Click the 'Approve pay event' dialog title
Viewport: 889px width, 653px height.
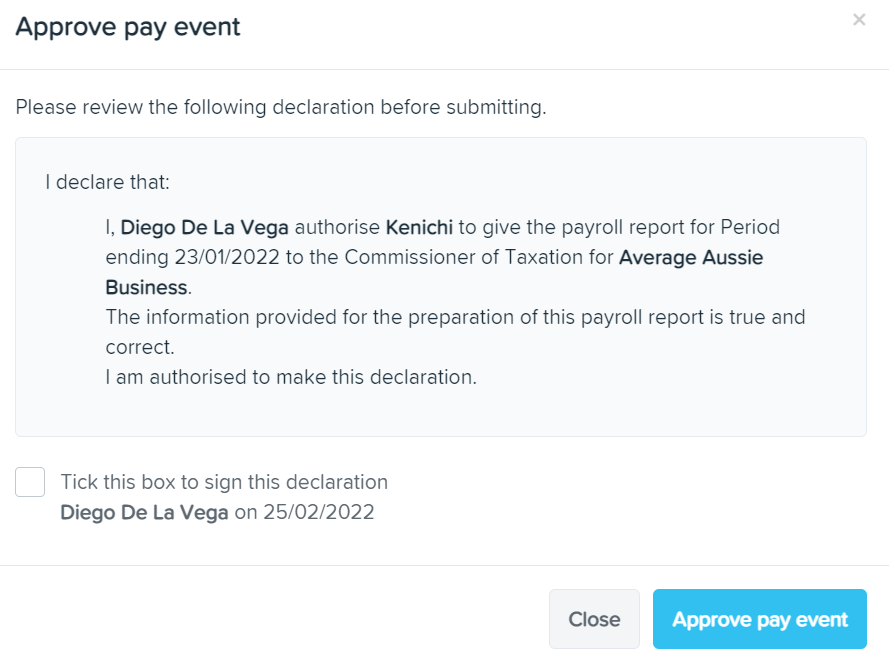coord(128,27)
